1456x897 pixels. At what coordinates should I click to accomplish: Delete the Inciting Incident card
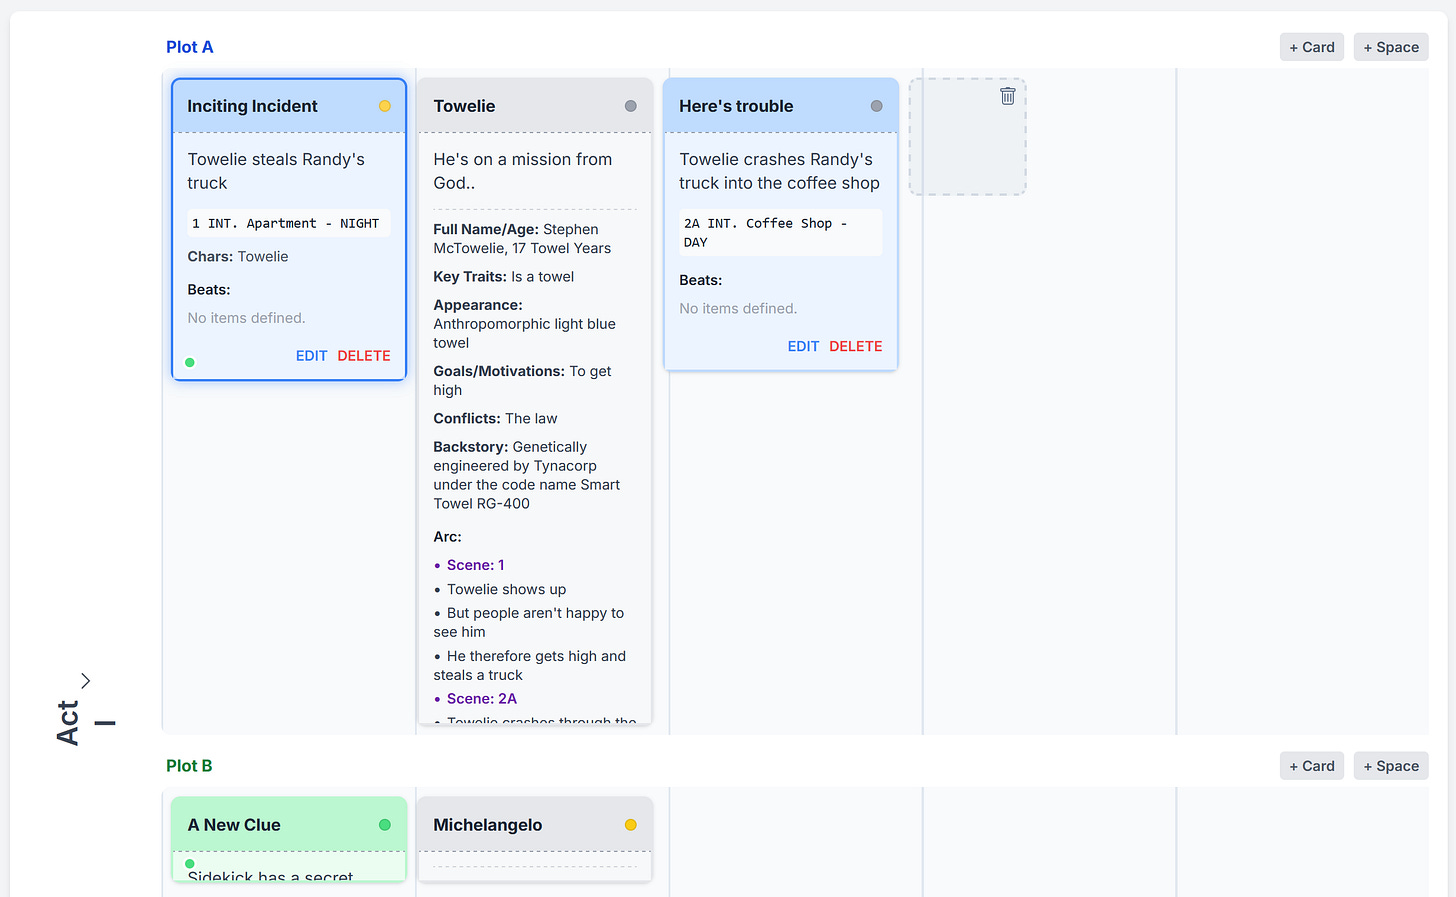coord(364,356)
